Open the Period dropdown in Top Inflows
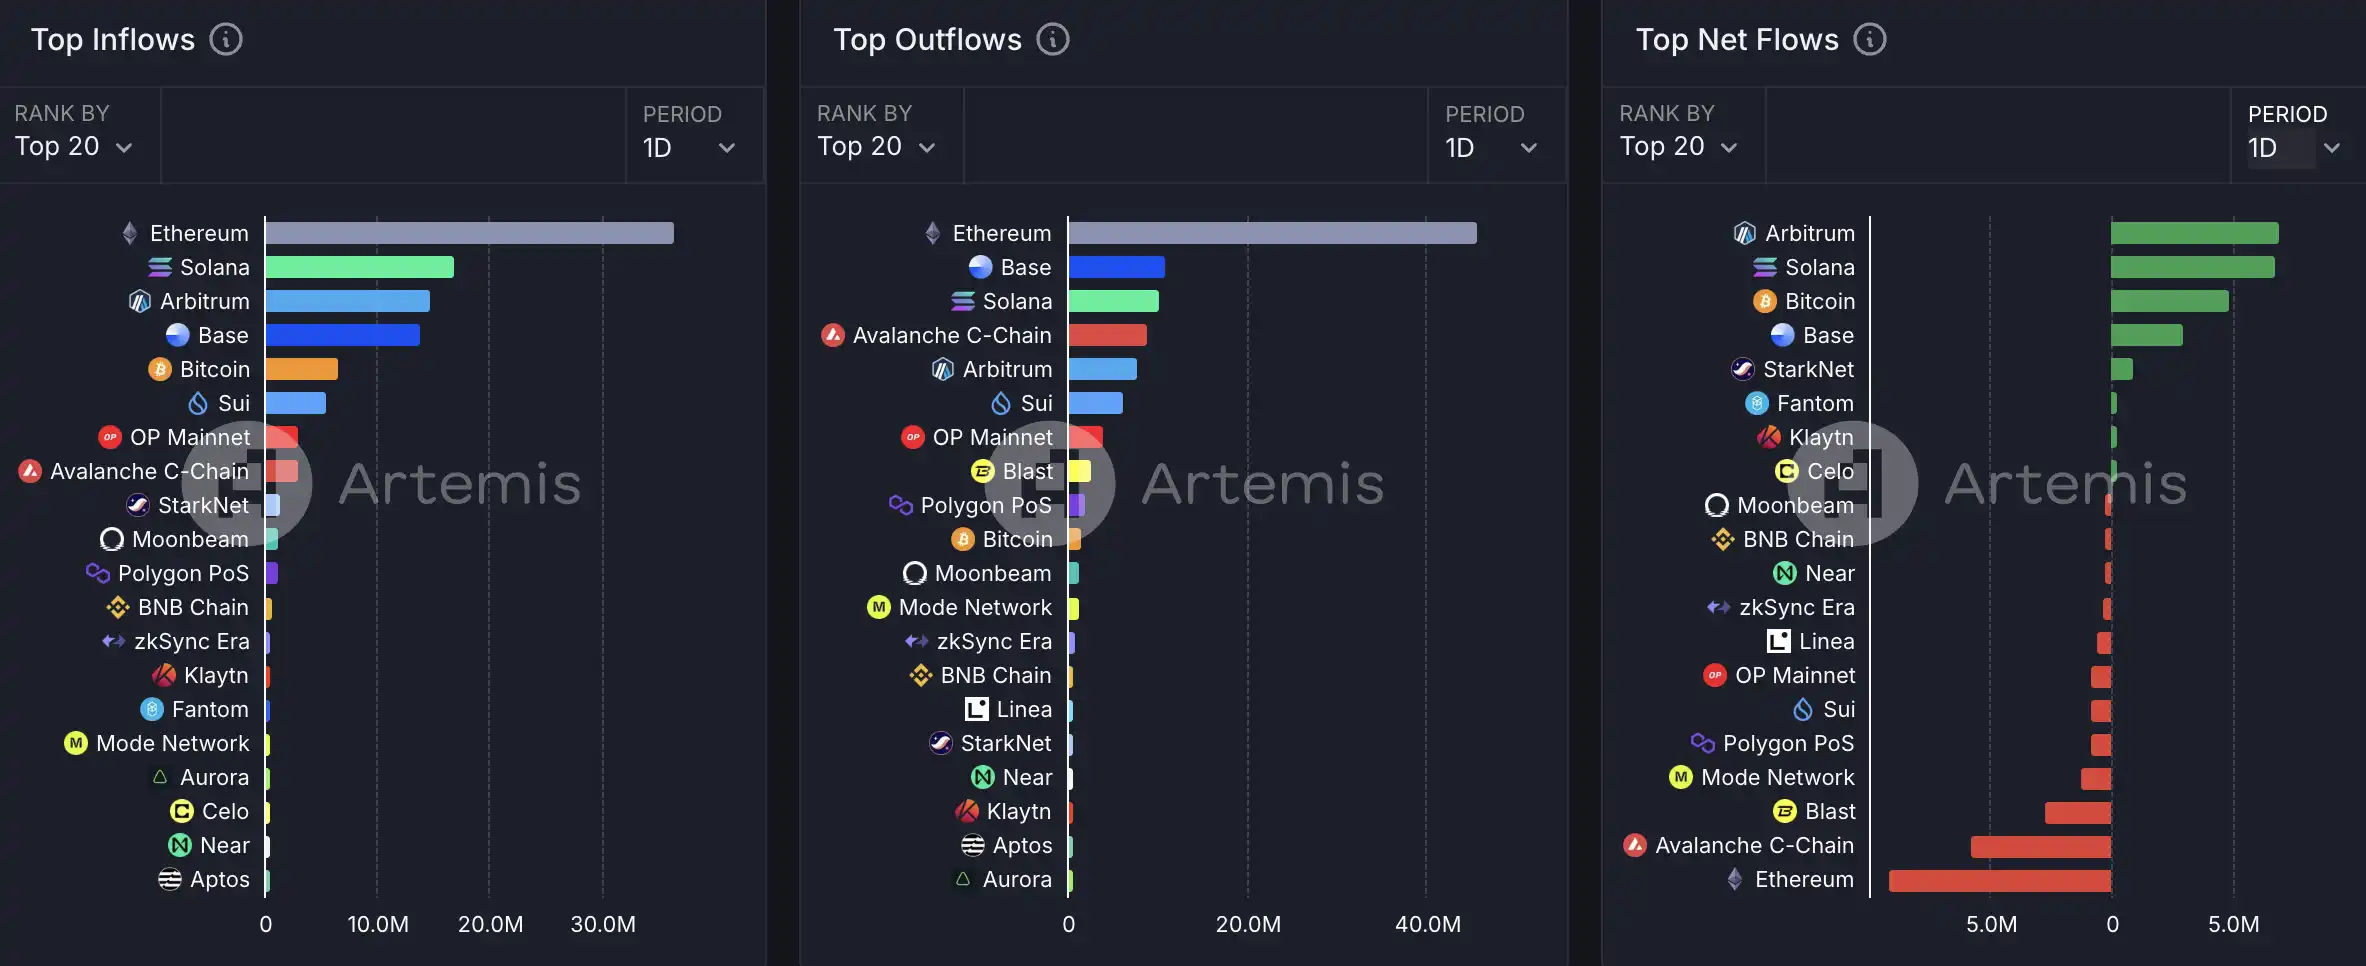This screenshot has width=2366, height=966. click(x=689, y=148)
